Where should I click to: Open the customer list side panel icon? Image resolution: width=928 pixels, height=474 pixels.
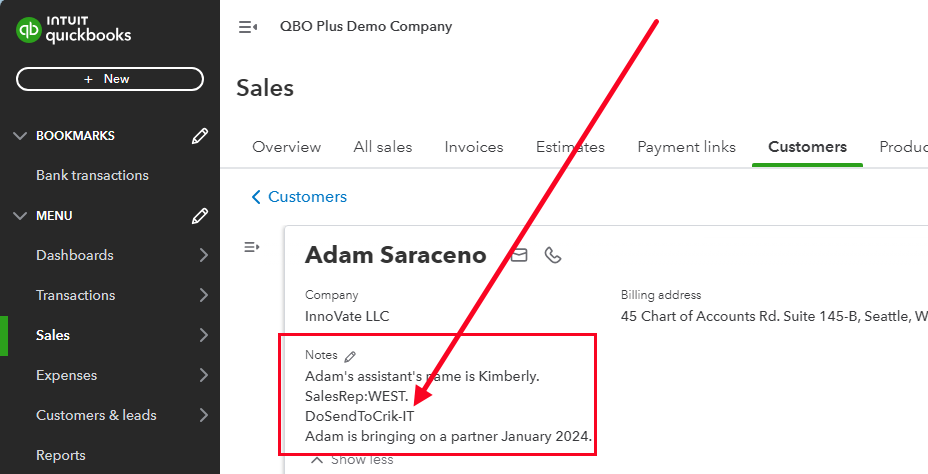tap(252, 247)
